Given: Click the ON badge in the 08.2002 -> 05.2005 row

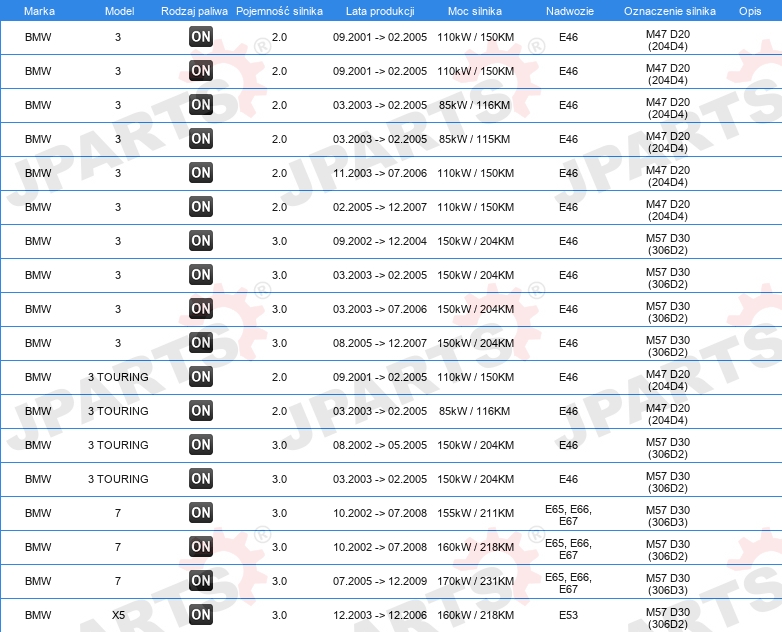Looking at the screenshot, I should [201, 444].
